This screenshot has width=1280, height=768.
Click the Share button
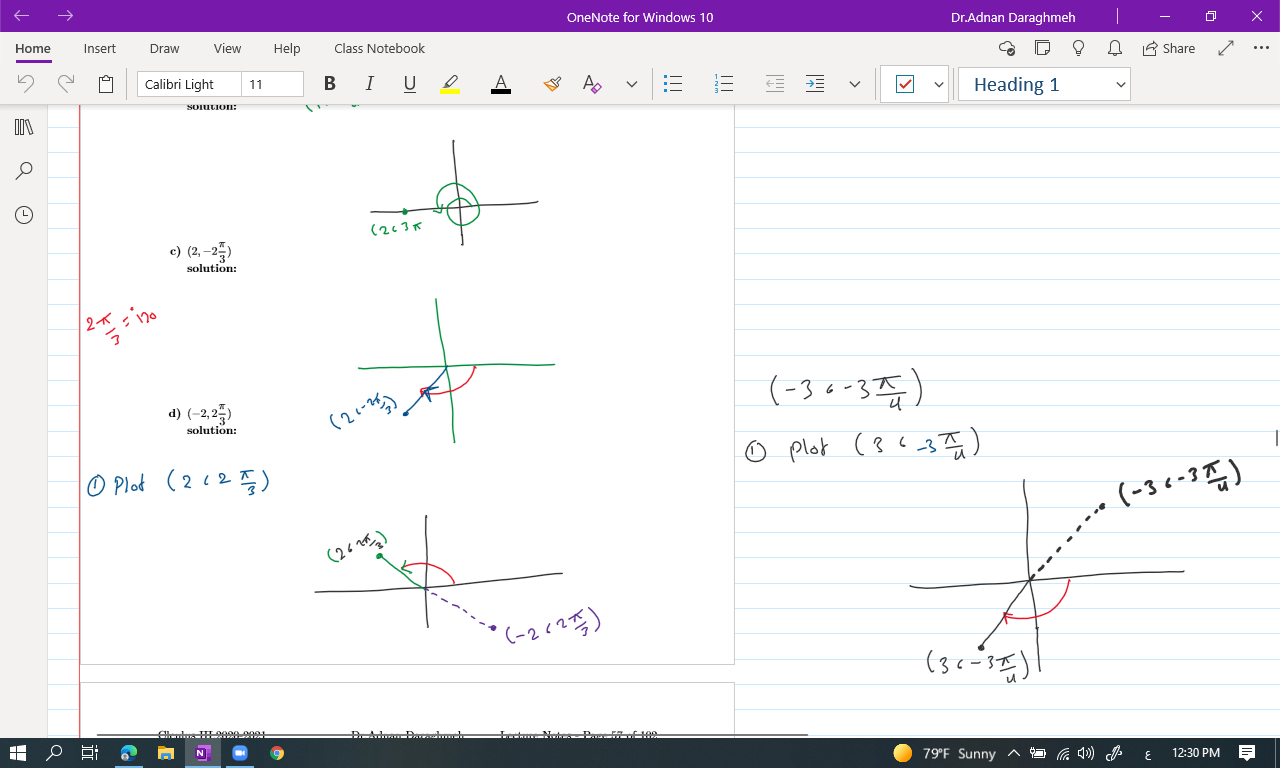[1168, 48]
